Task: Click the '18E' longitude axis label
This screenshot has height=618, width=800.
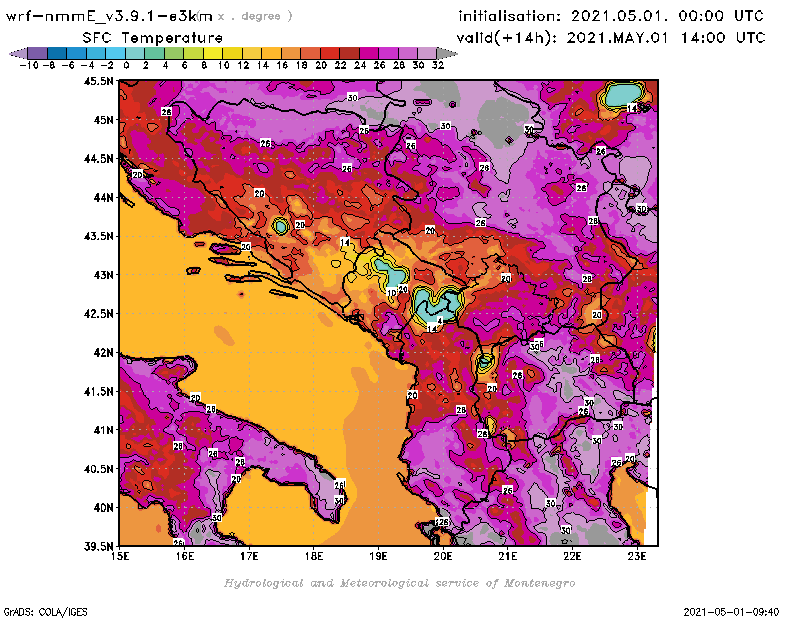Action: [x=314, y=556]
